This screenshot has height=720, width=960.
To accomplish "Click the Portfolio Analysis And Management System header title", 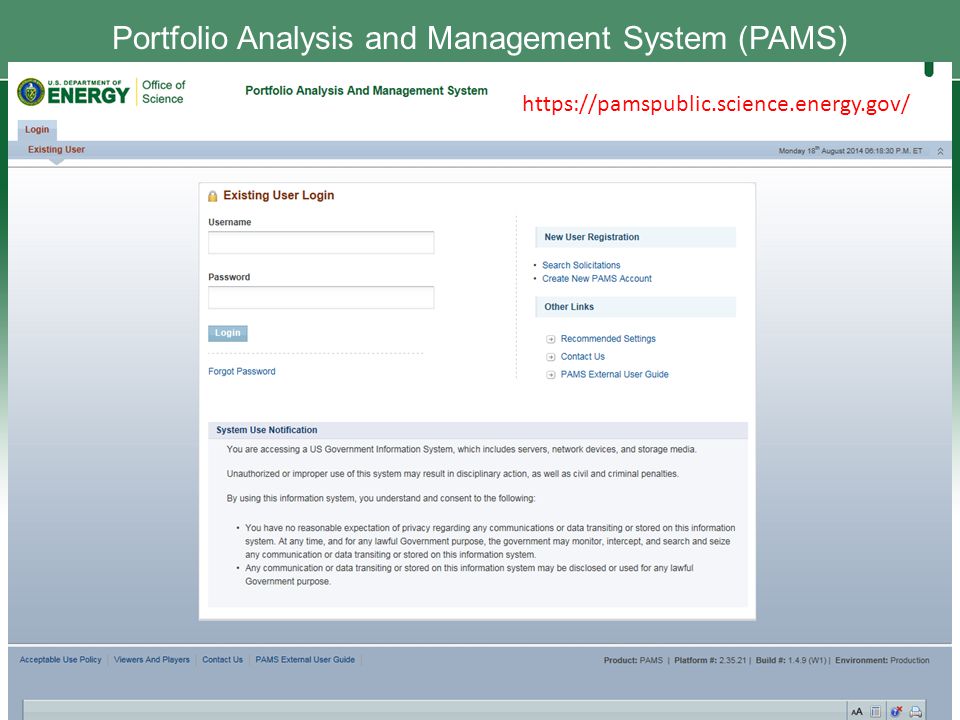I will [x=366, y=91].
